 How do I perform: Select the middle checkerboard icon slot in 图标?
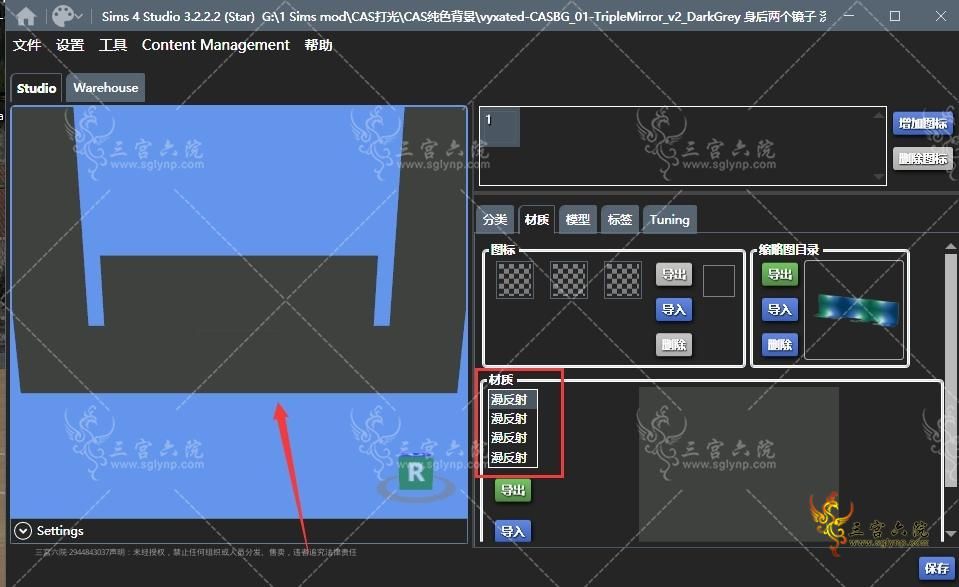click(x=569, y=280)
